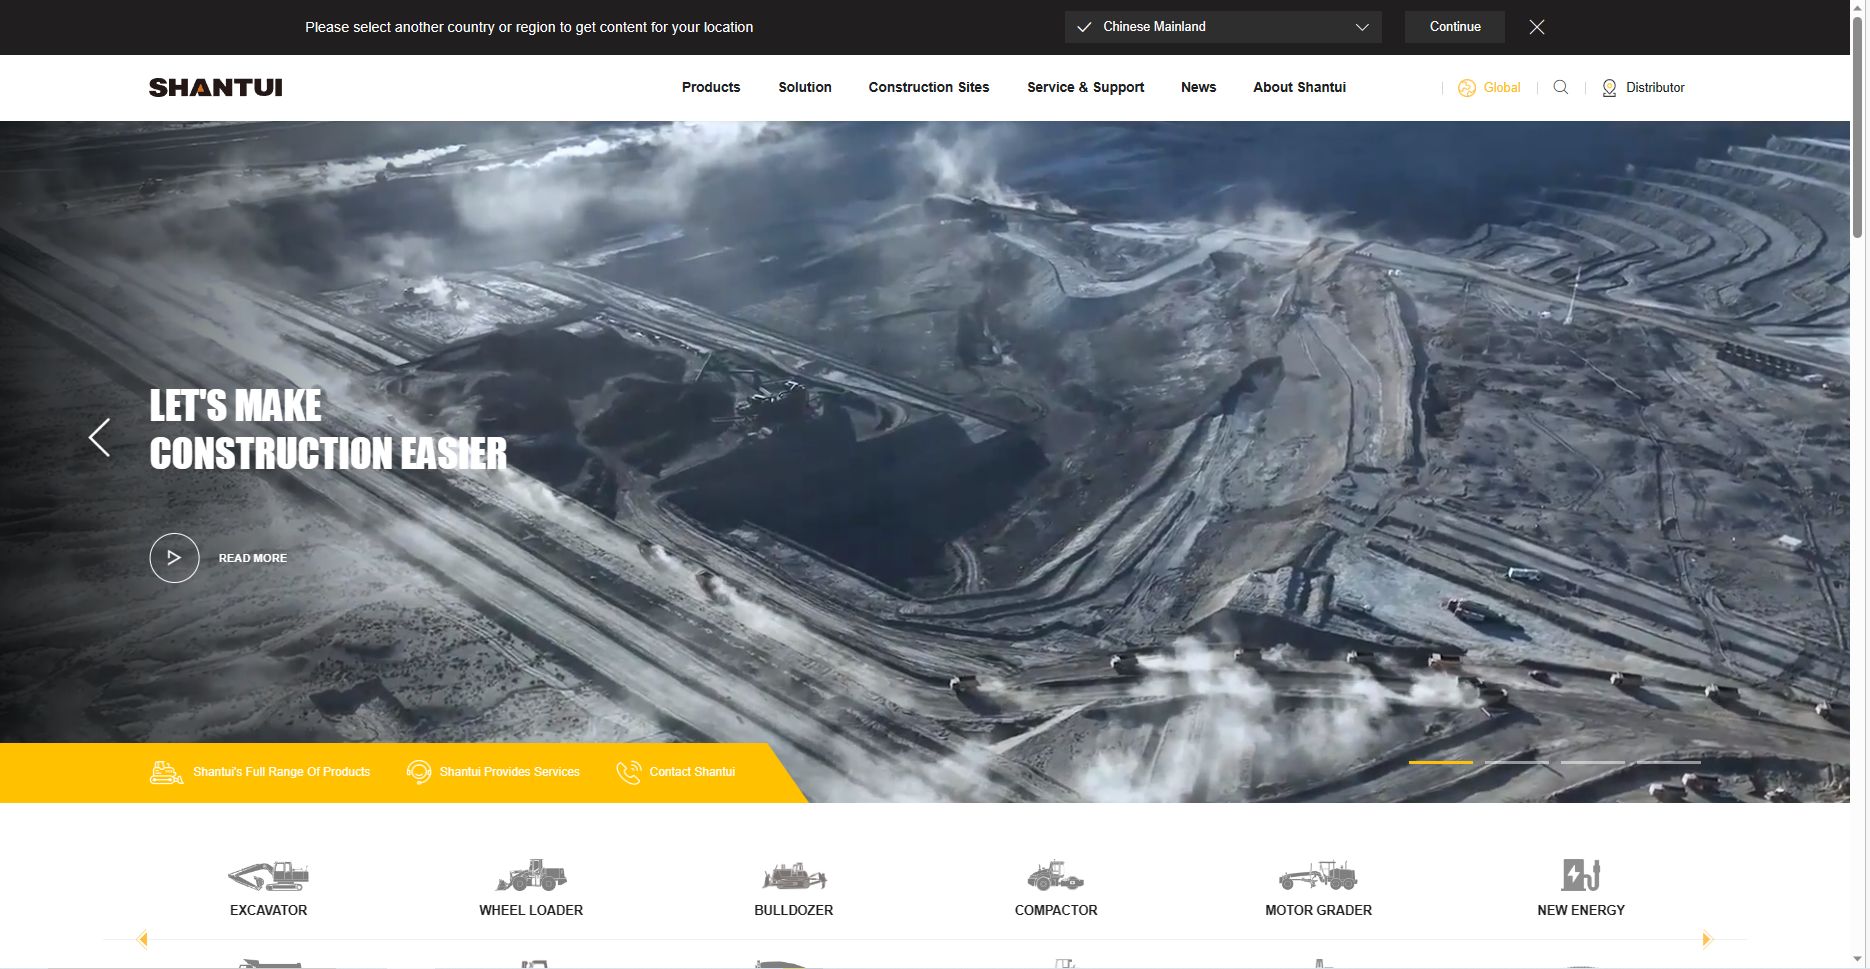Open the Construction Sites menu
This screenshot has width=1870, height=969.
[x=929, y=88]
